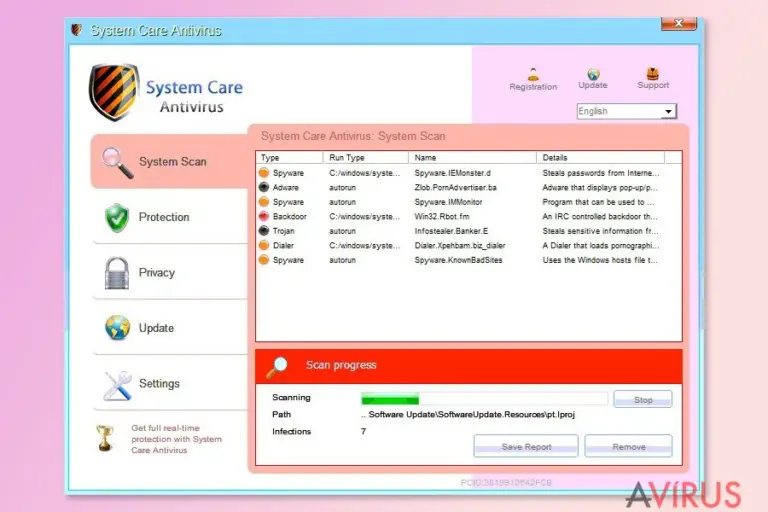Select the Zlob.PornAdvertiser.ba entry

(456, 187)
